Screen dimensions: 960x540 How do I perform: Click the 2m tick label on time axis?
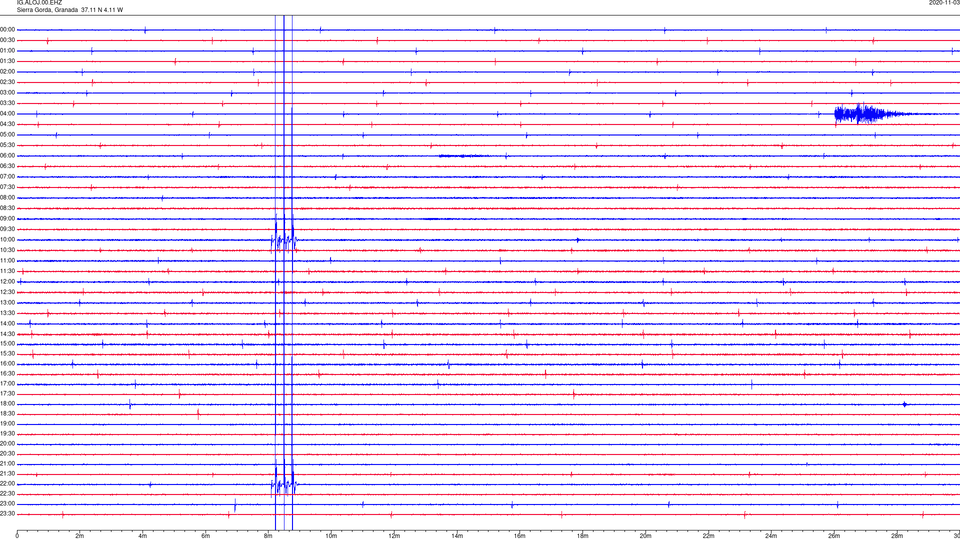[80, 536]
